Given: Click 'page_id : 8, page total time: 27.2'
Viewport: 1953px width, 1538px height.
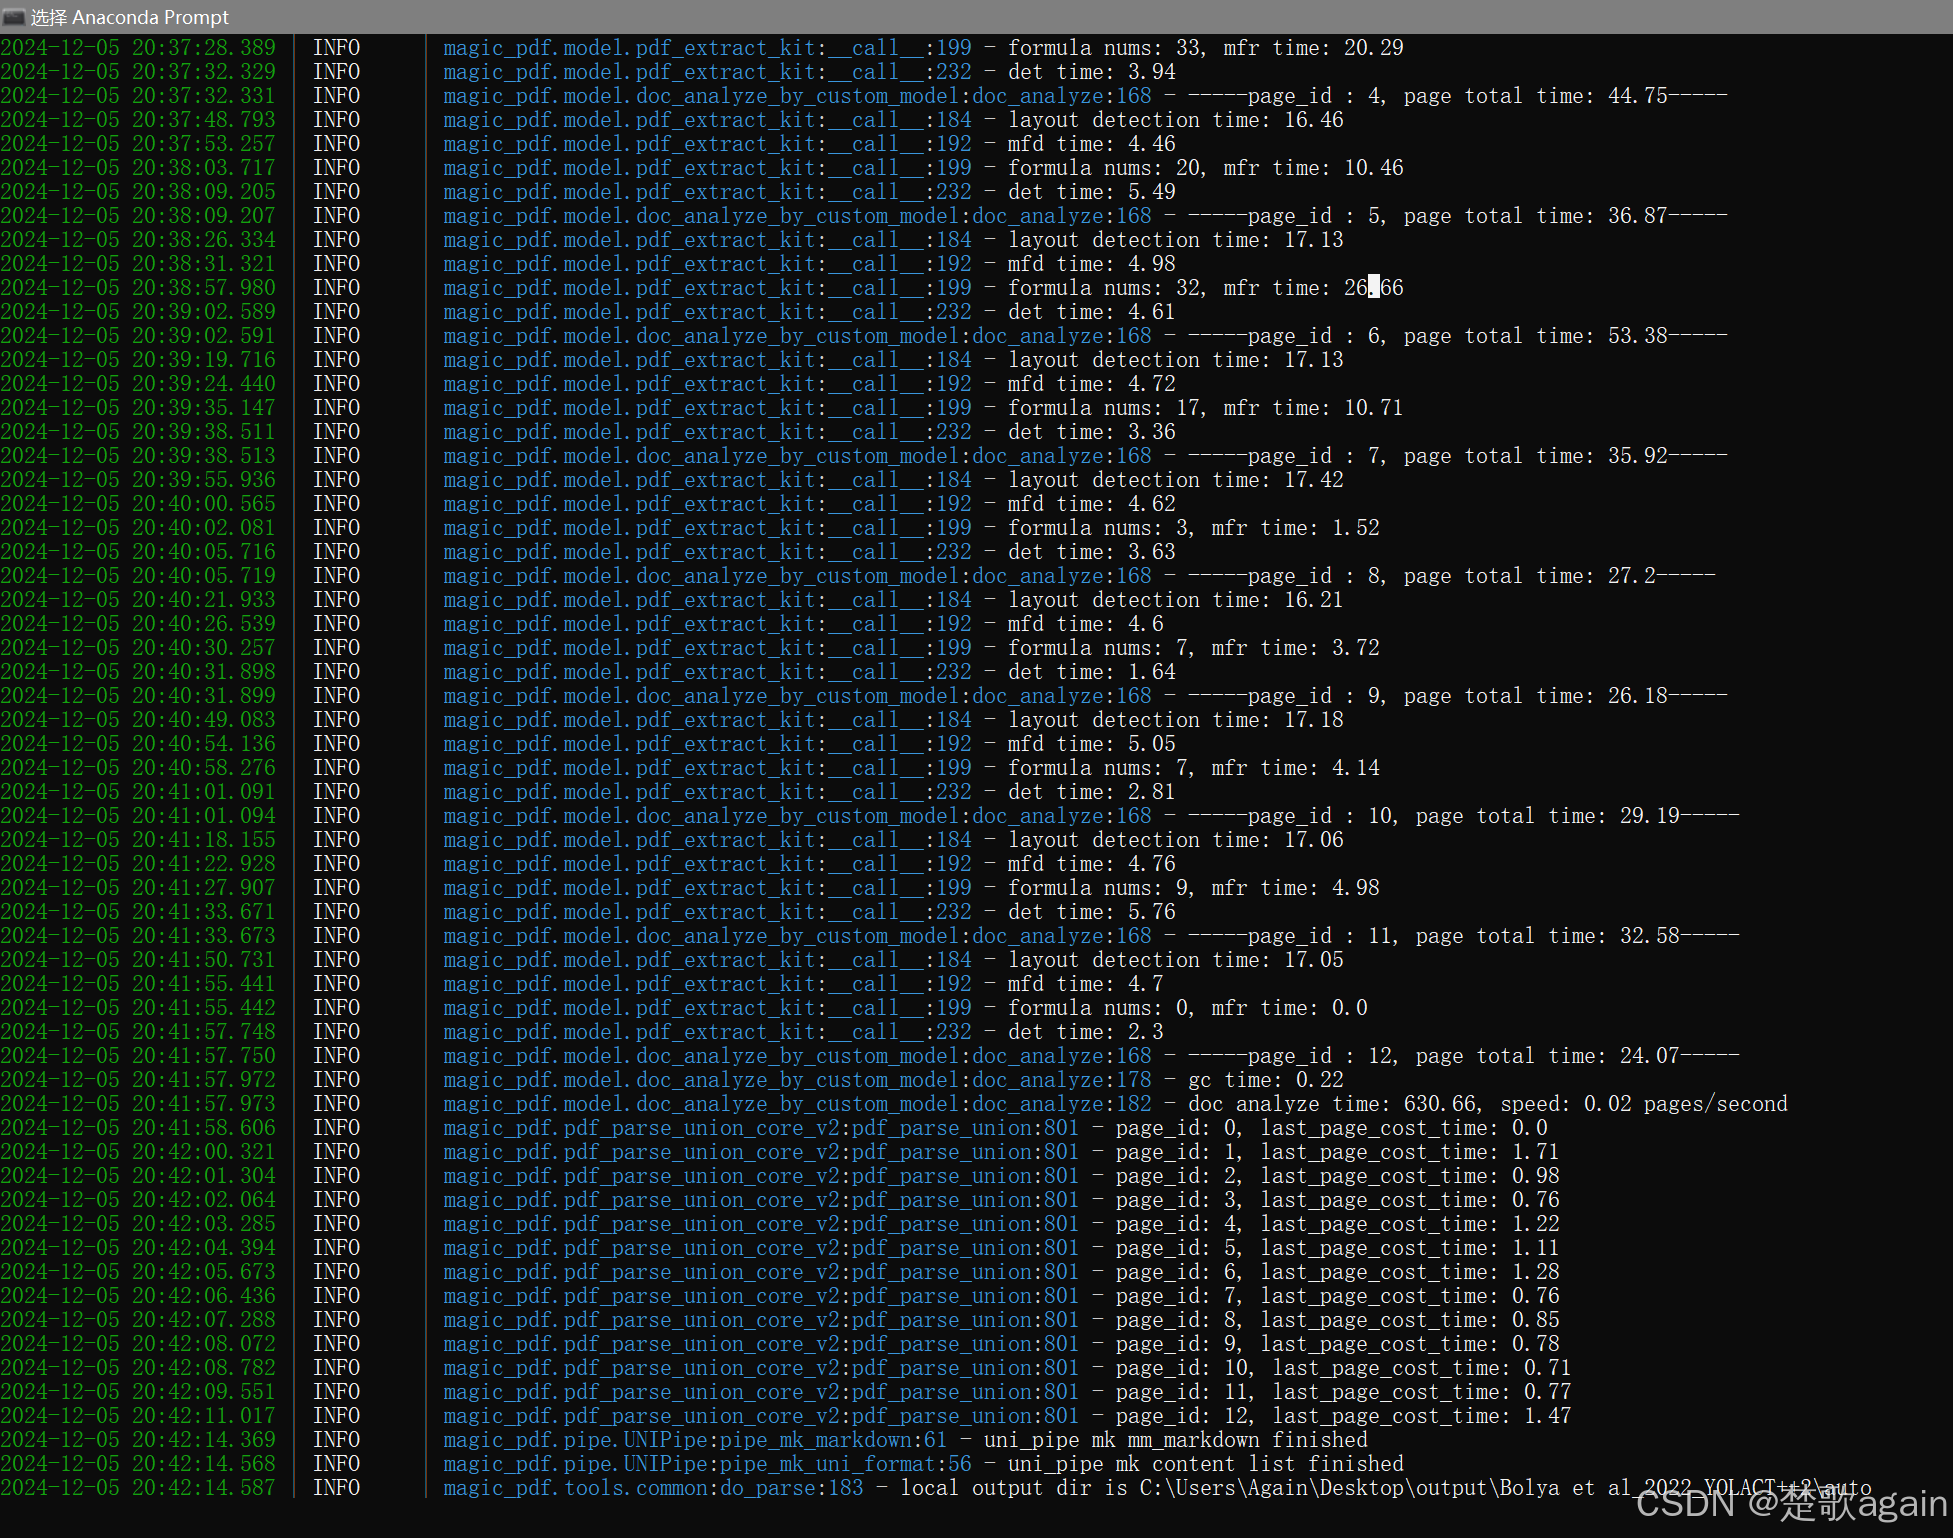Looking at the screenshot, I should [x=1452, y=576].
